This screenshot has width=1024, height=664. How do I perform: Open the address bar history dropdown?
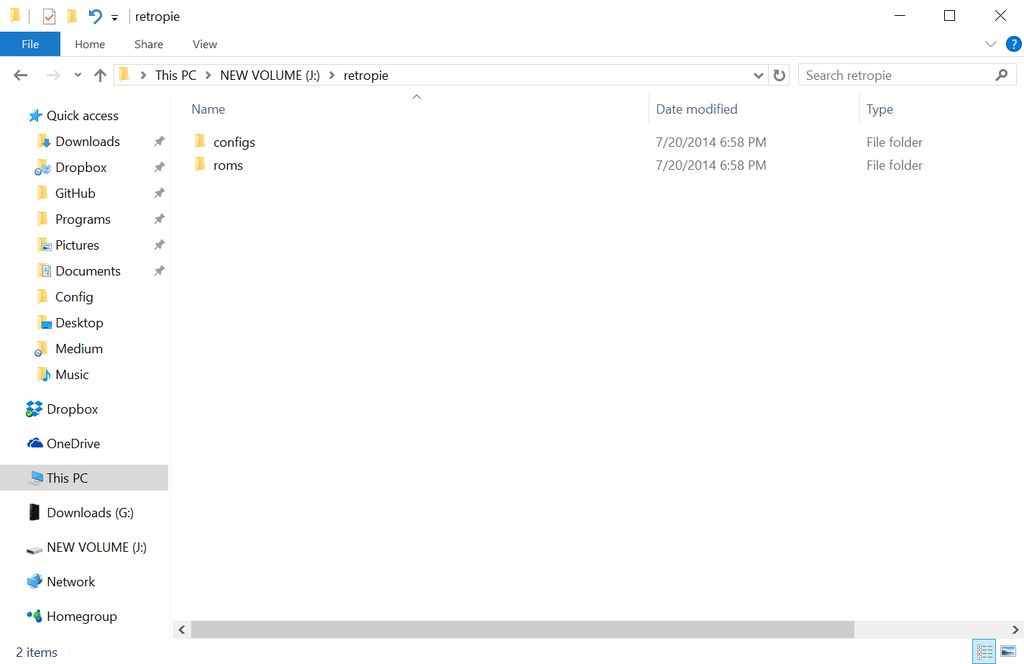758,75
